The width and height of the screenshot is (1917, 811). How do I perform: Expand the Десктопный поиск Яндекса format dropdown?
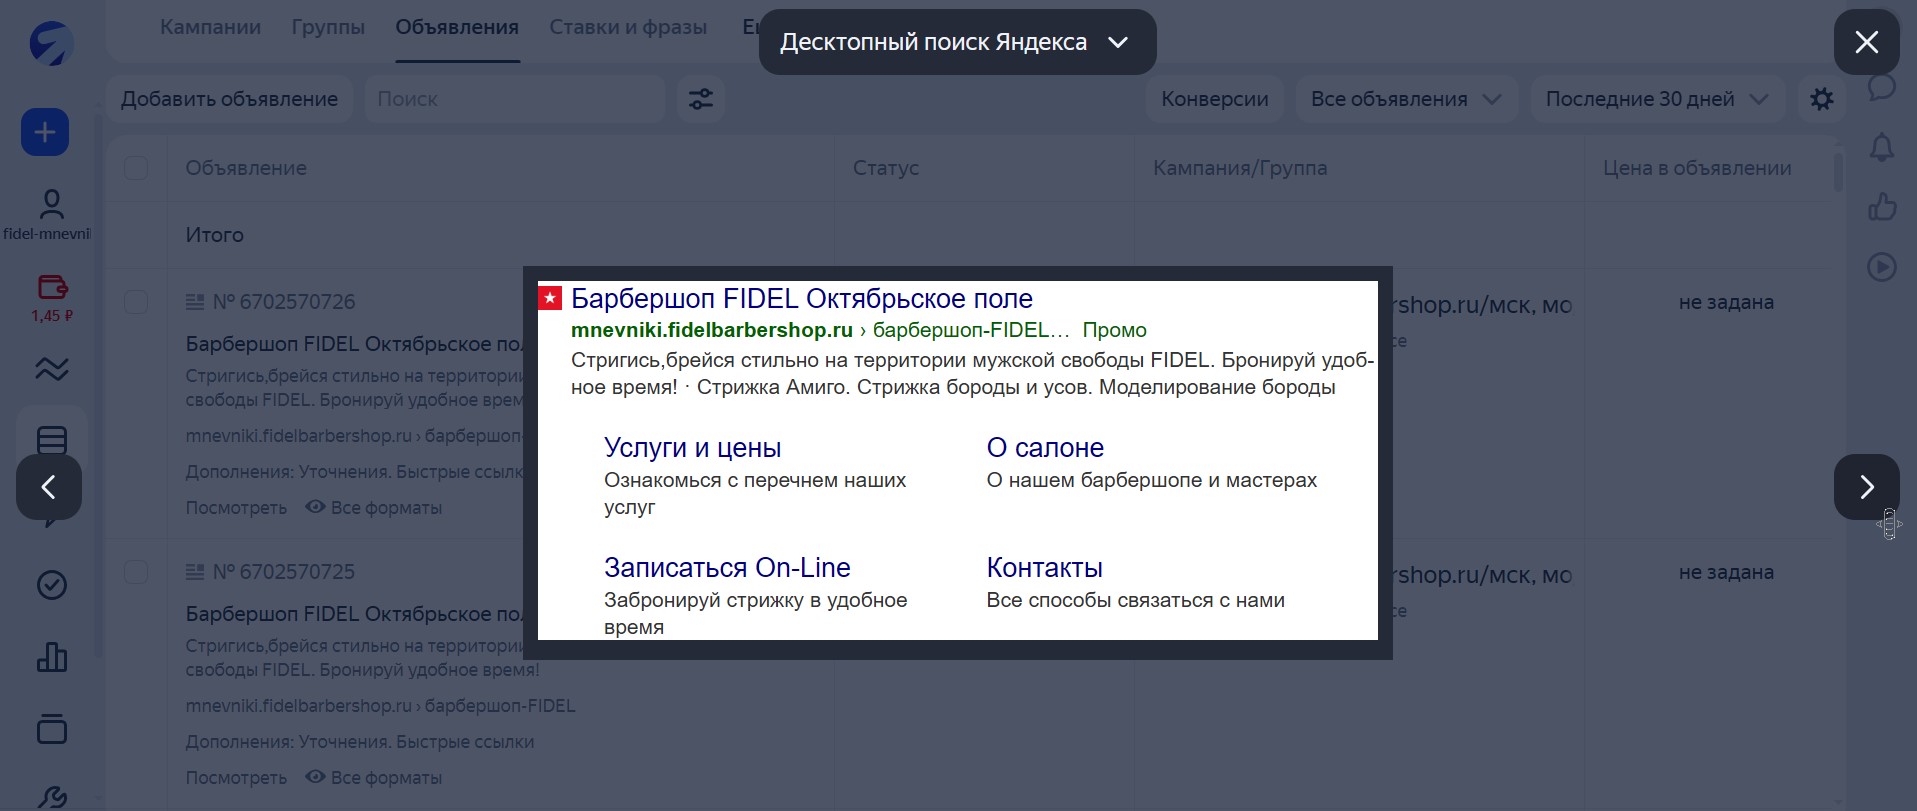(957, 42)
